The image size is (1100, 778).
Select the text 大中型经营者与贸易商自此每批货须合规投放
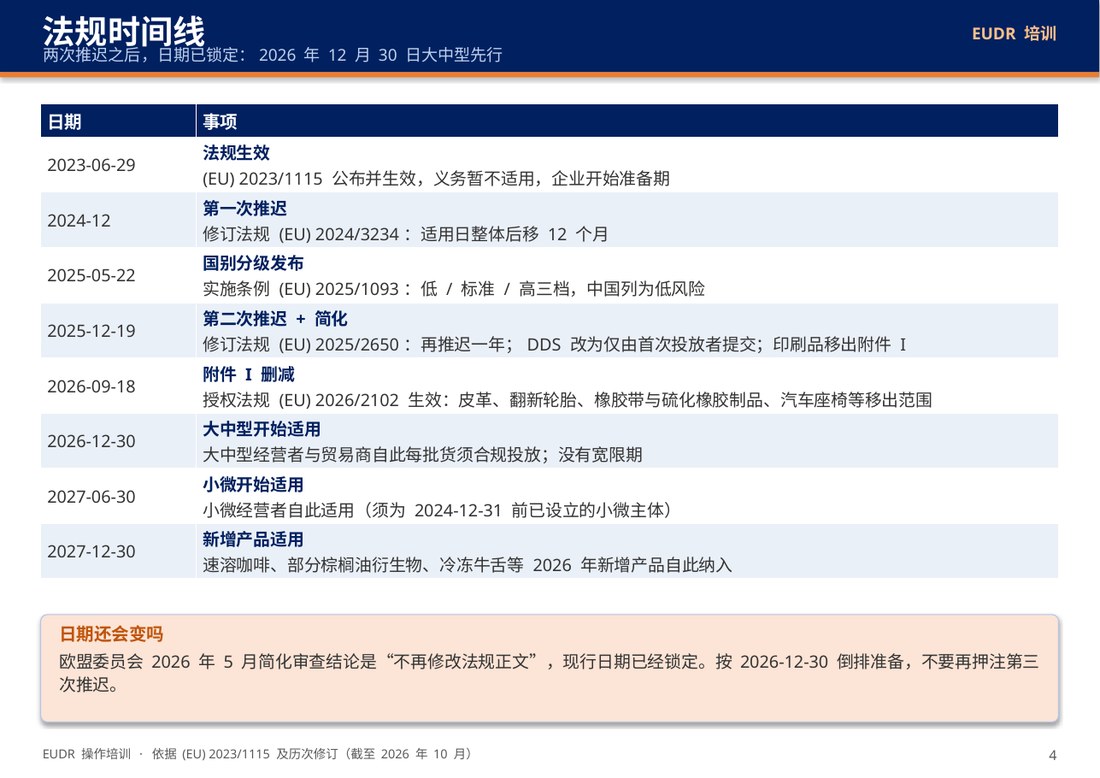tap(371, 455)
